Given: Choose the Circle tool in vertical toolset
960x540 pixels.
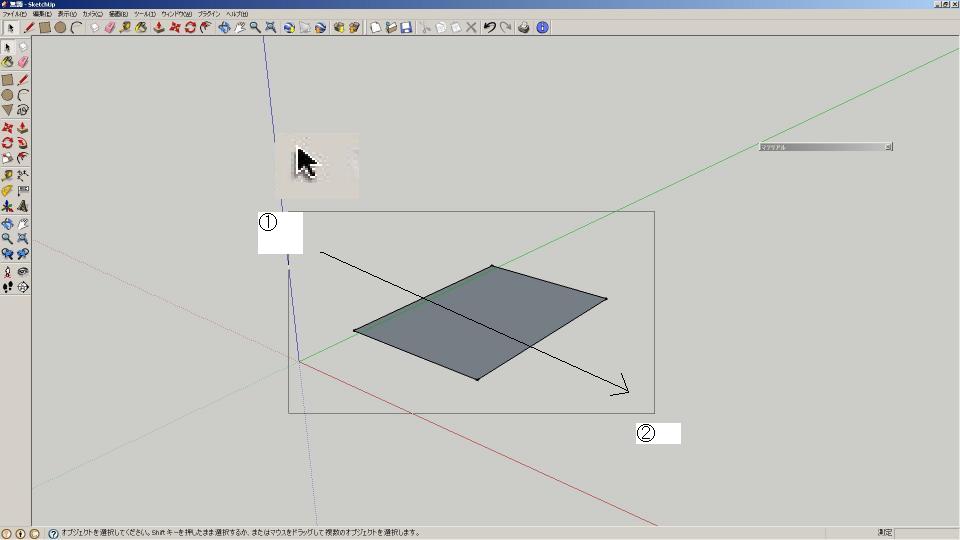Looking at the screenshot, I should point(7,95).
